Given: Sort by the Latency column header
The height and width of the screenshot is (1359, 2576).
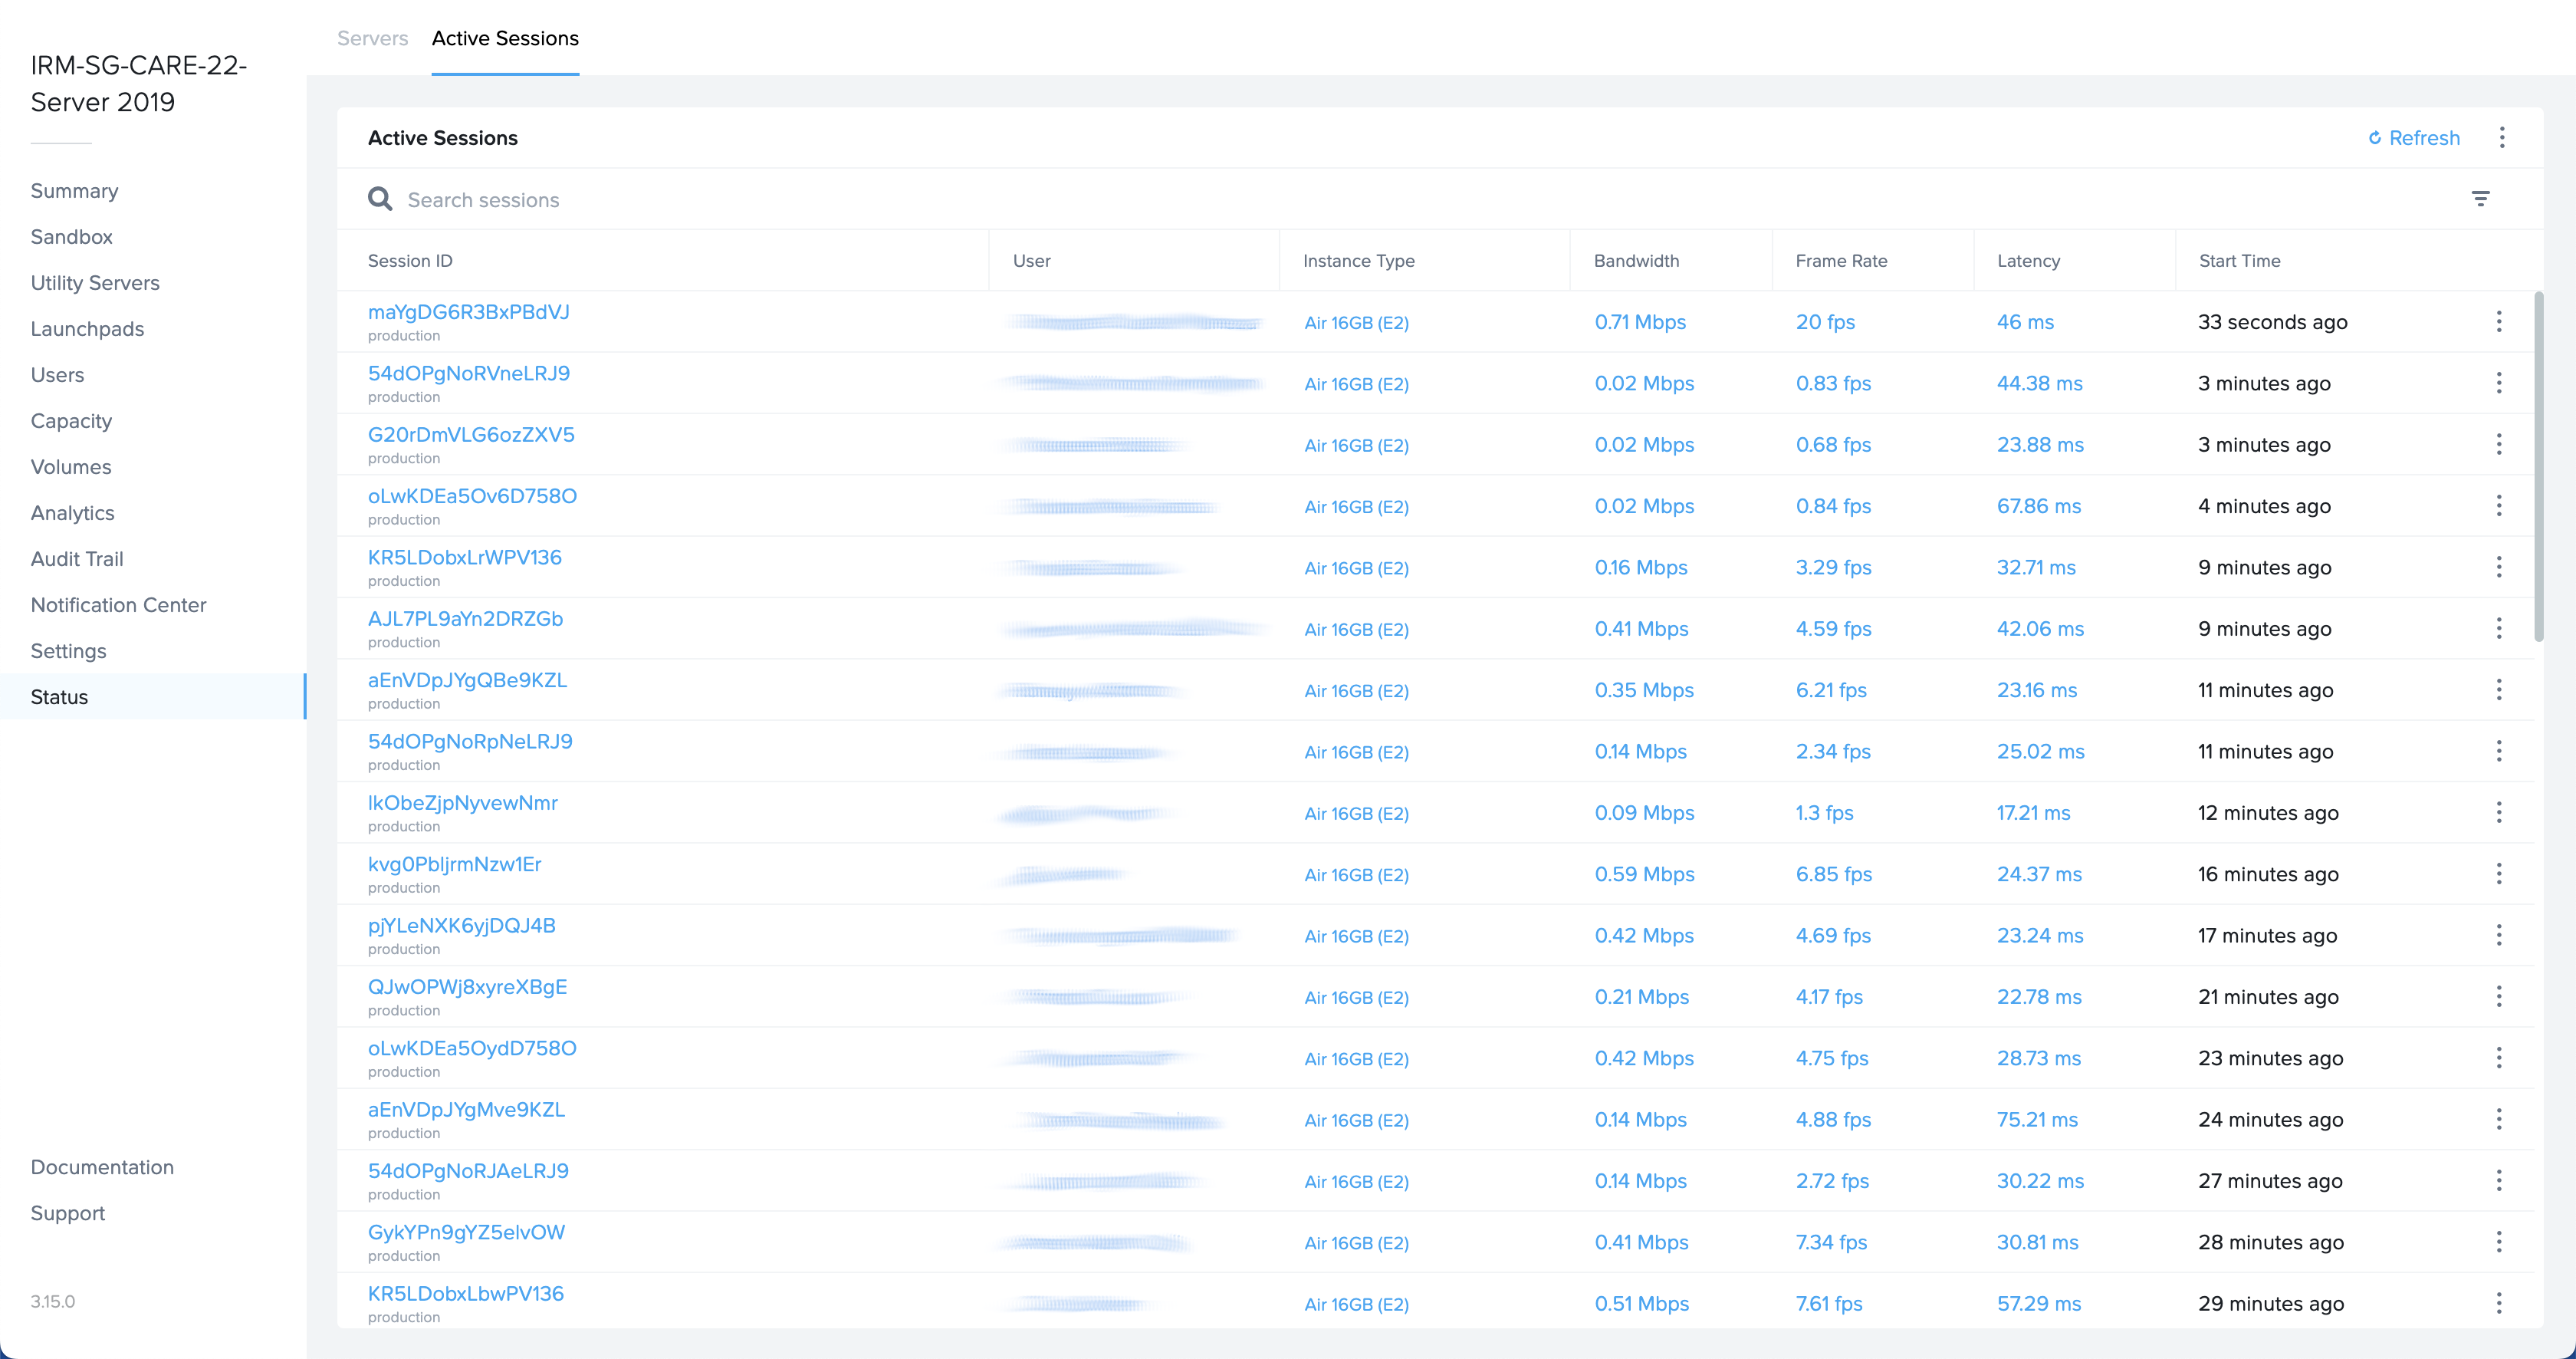Looking at the screenshot, I should tap(2028, 261).
